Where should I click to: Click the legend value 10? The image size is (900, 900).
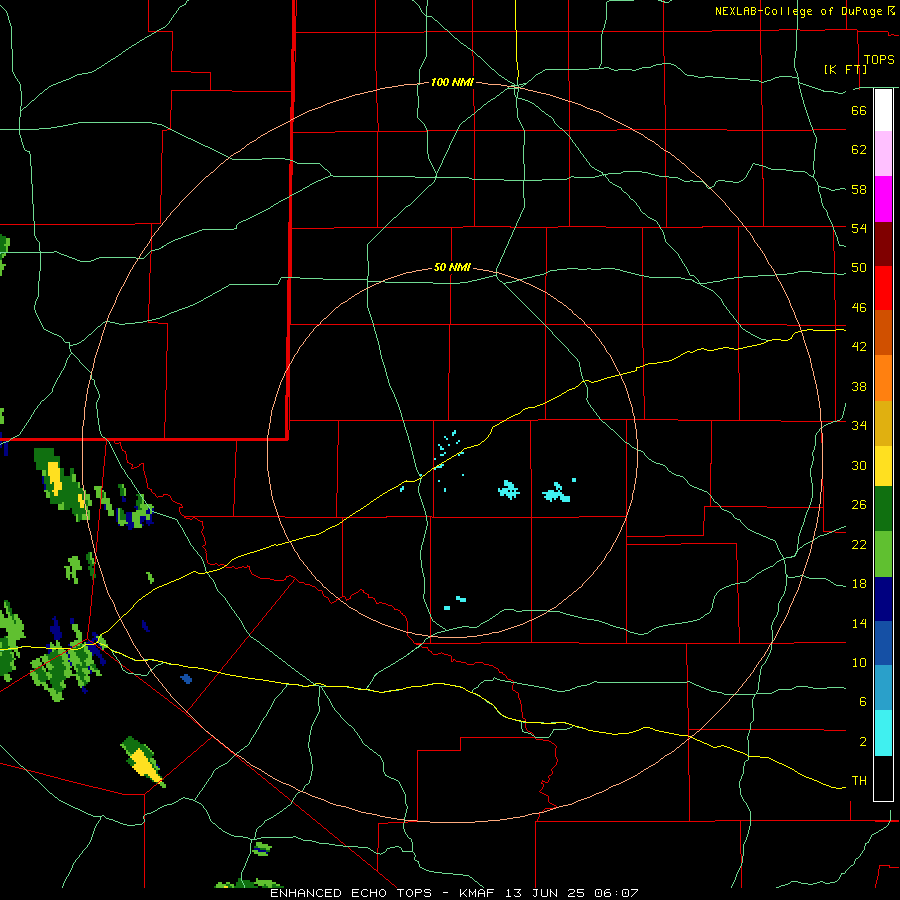pos(859,662)
